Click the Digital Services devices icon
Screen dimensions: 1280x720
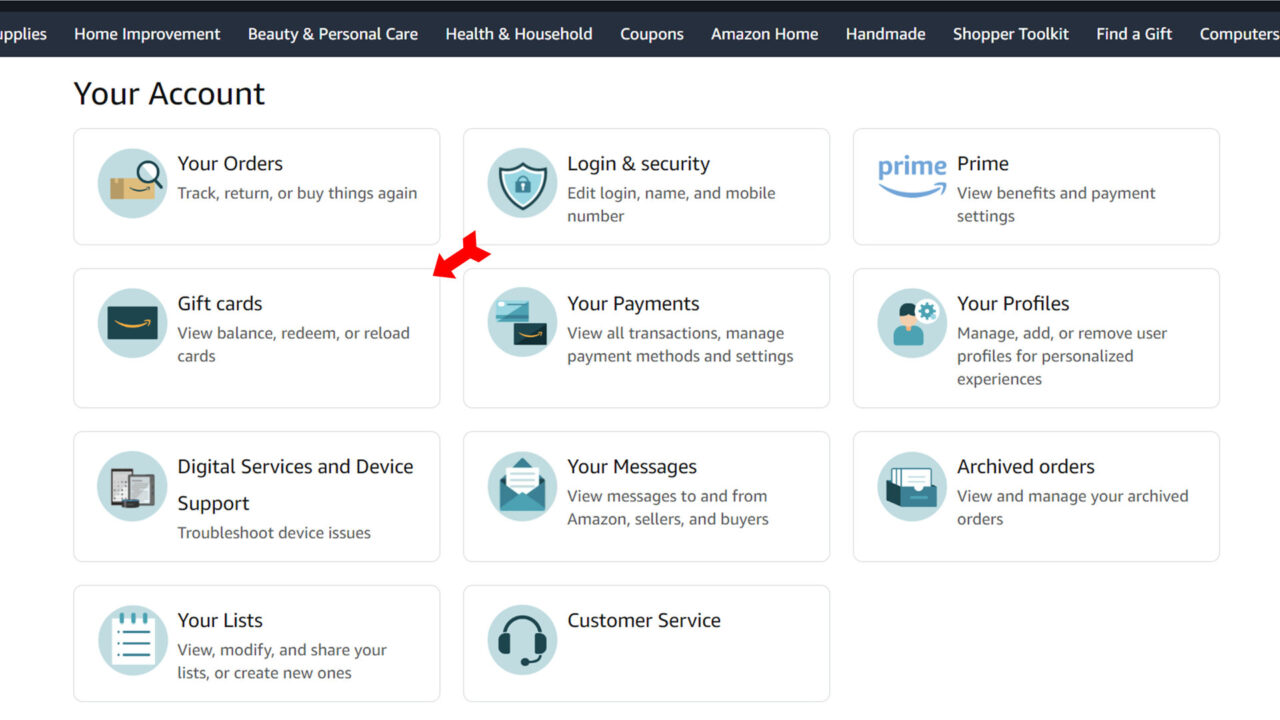131,486
